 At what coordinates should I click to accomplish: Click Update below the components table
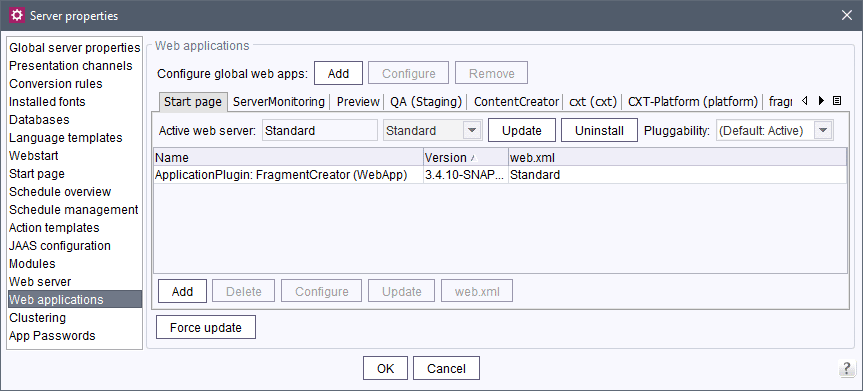401,291
